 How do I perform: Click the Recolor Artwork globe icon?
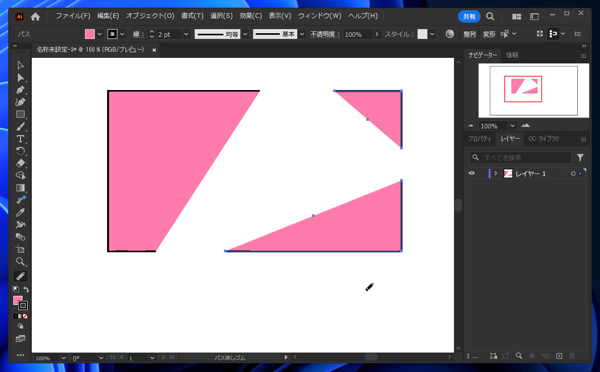tap(450, 34)
